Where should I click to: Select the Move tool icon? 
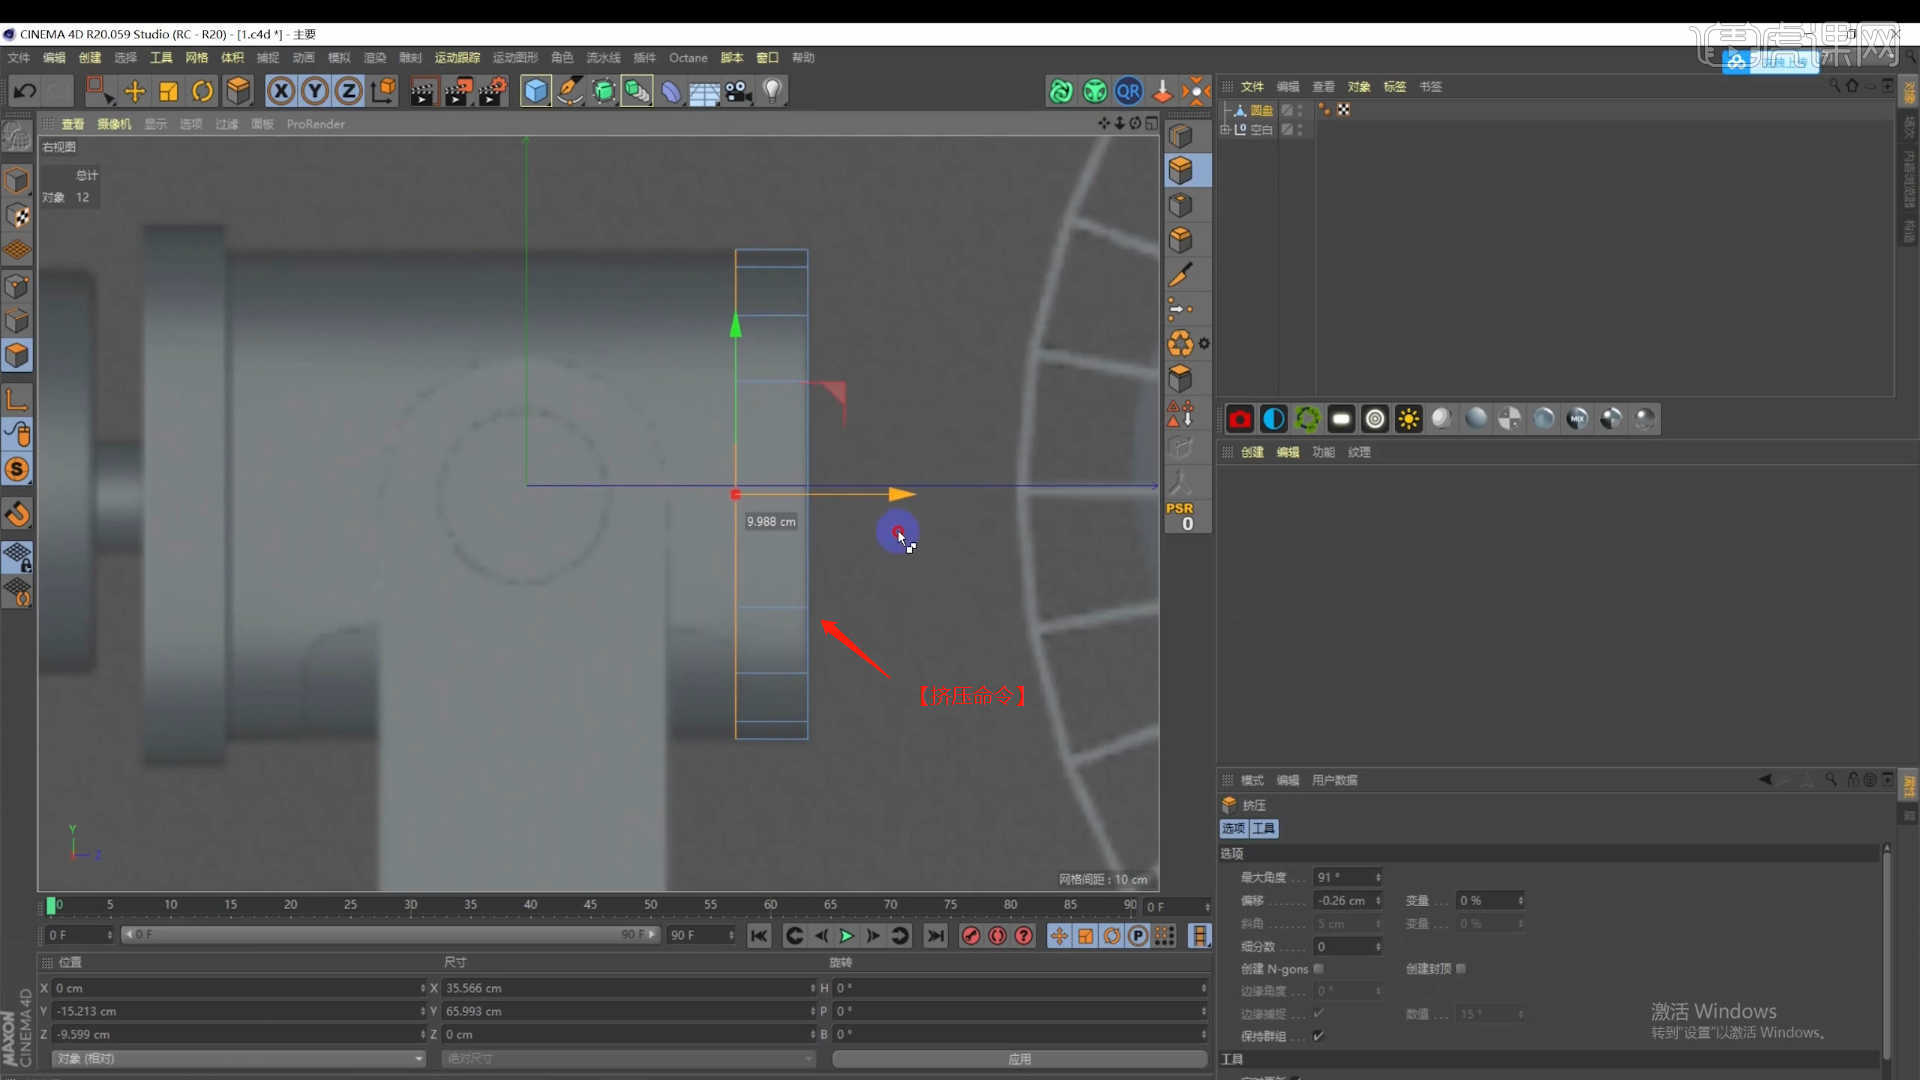(x=134, y=92)
